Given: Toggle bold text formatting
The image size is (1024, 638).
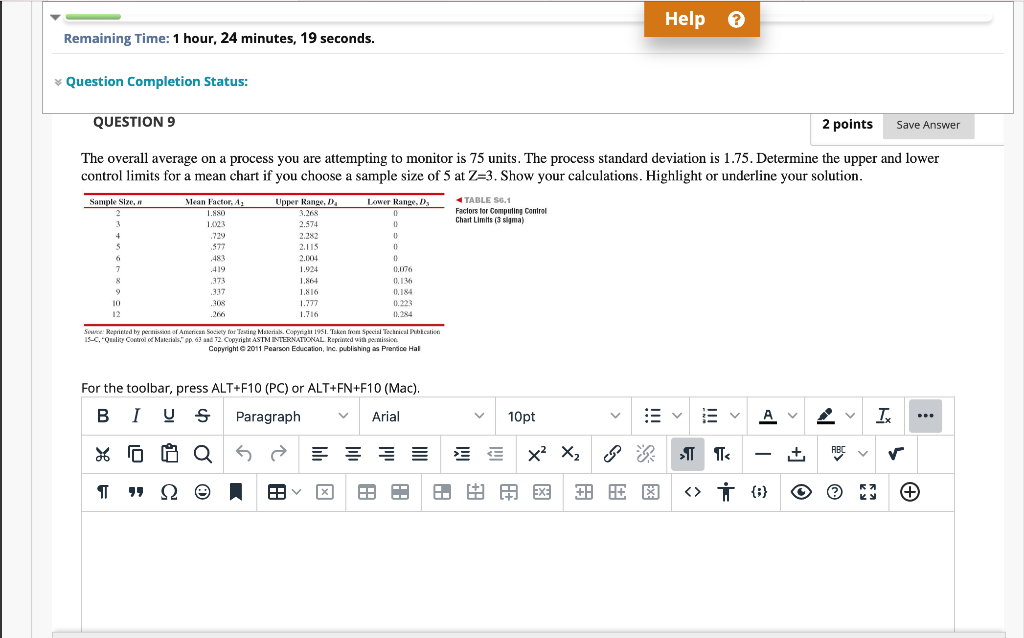Looking at the screenshot, I should pos(103,415).
